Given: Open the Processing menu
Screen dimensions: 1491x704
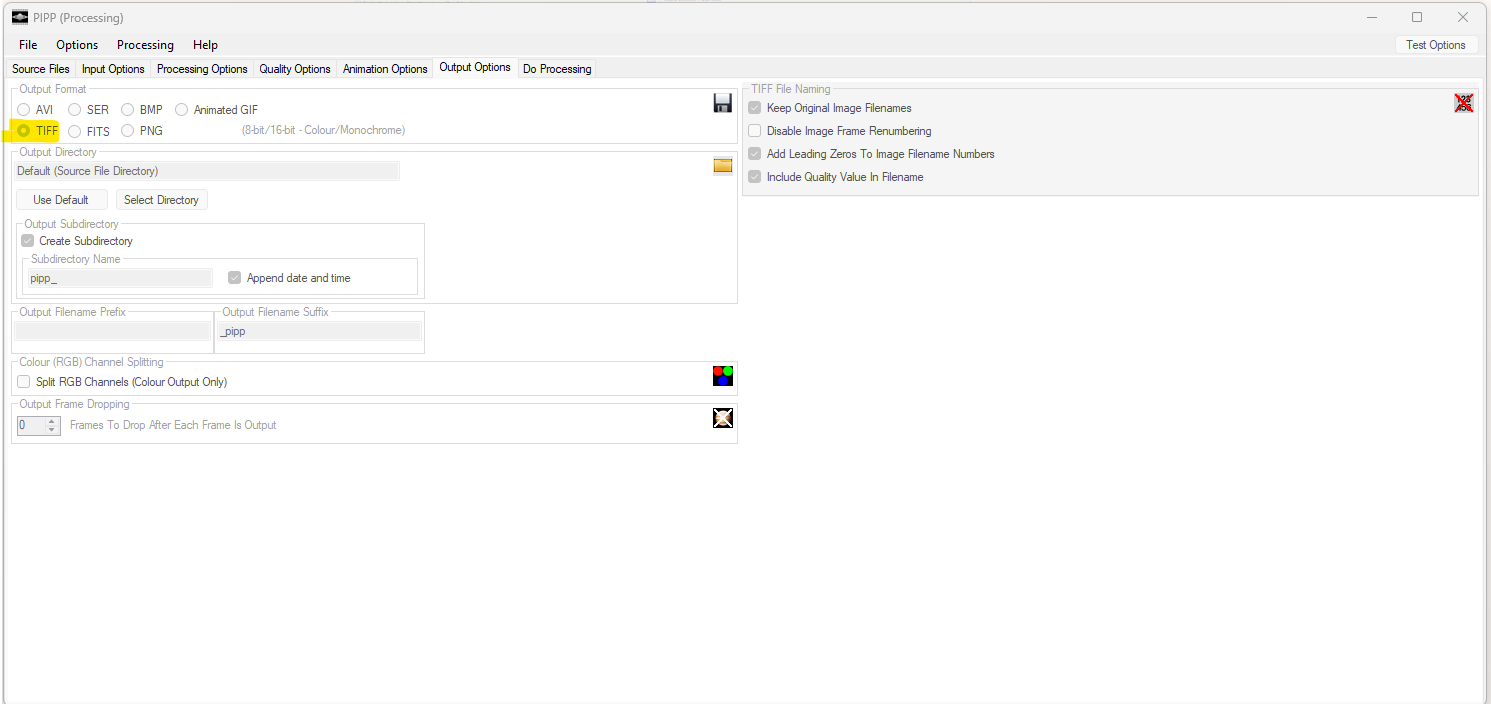Looking at the screenshot, I should click(x=145, y=45).
